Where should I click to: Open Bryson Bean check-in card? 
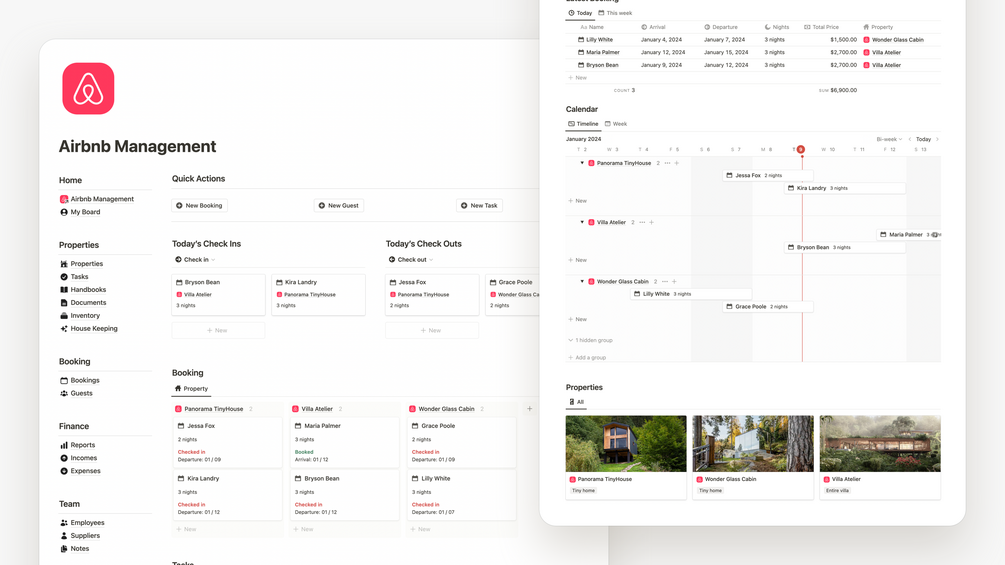[219, 295]
